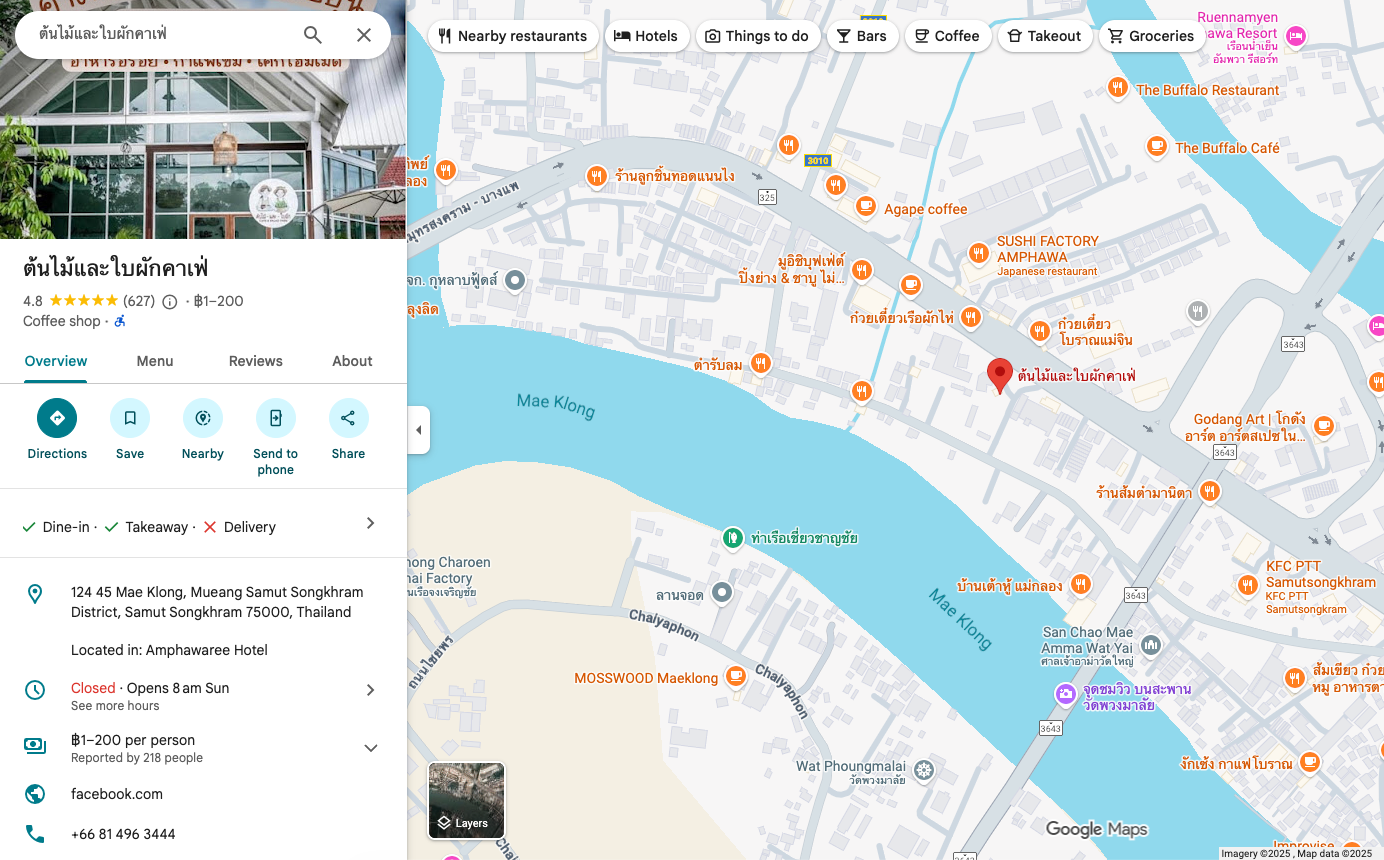The image size is (1384, 860).
Task: Click the address location pin icon
Action: tap(35, 594)
